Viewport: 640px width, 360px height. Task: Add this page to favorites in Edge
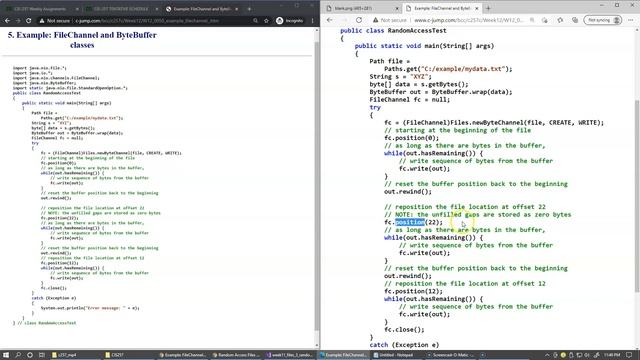tap(545, 20)
